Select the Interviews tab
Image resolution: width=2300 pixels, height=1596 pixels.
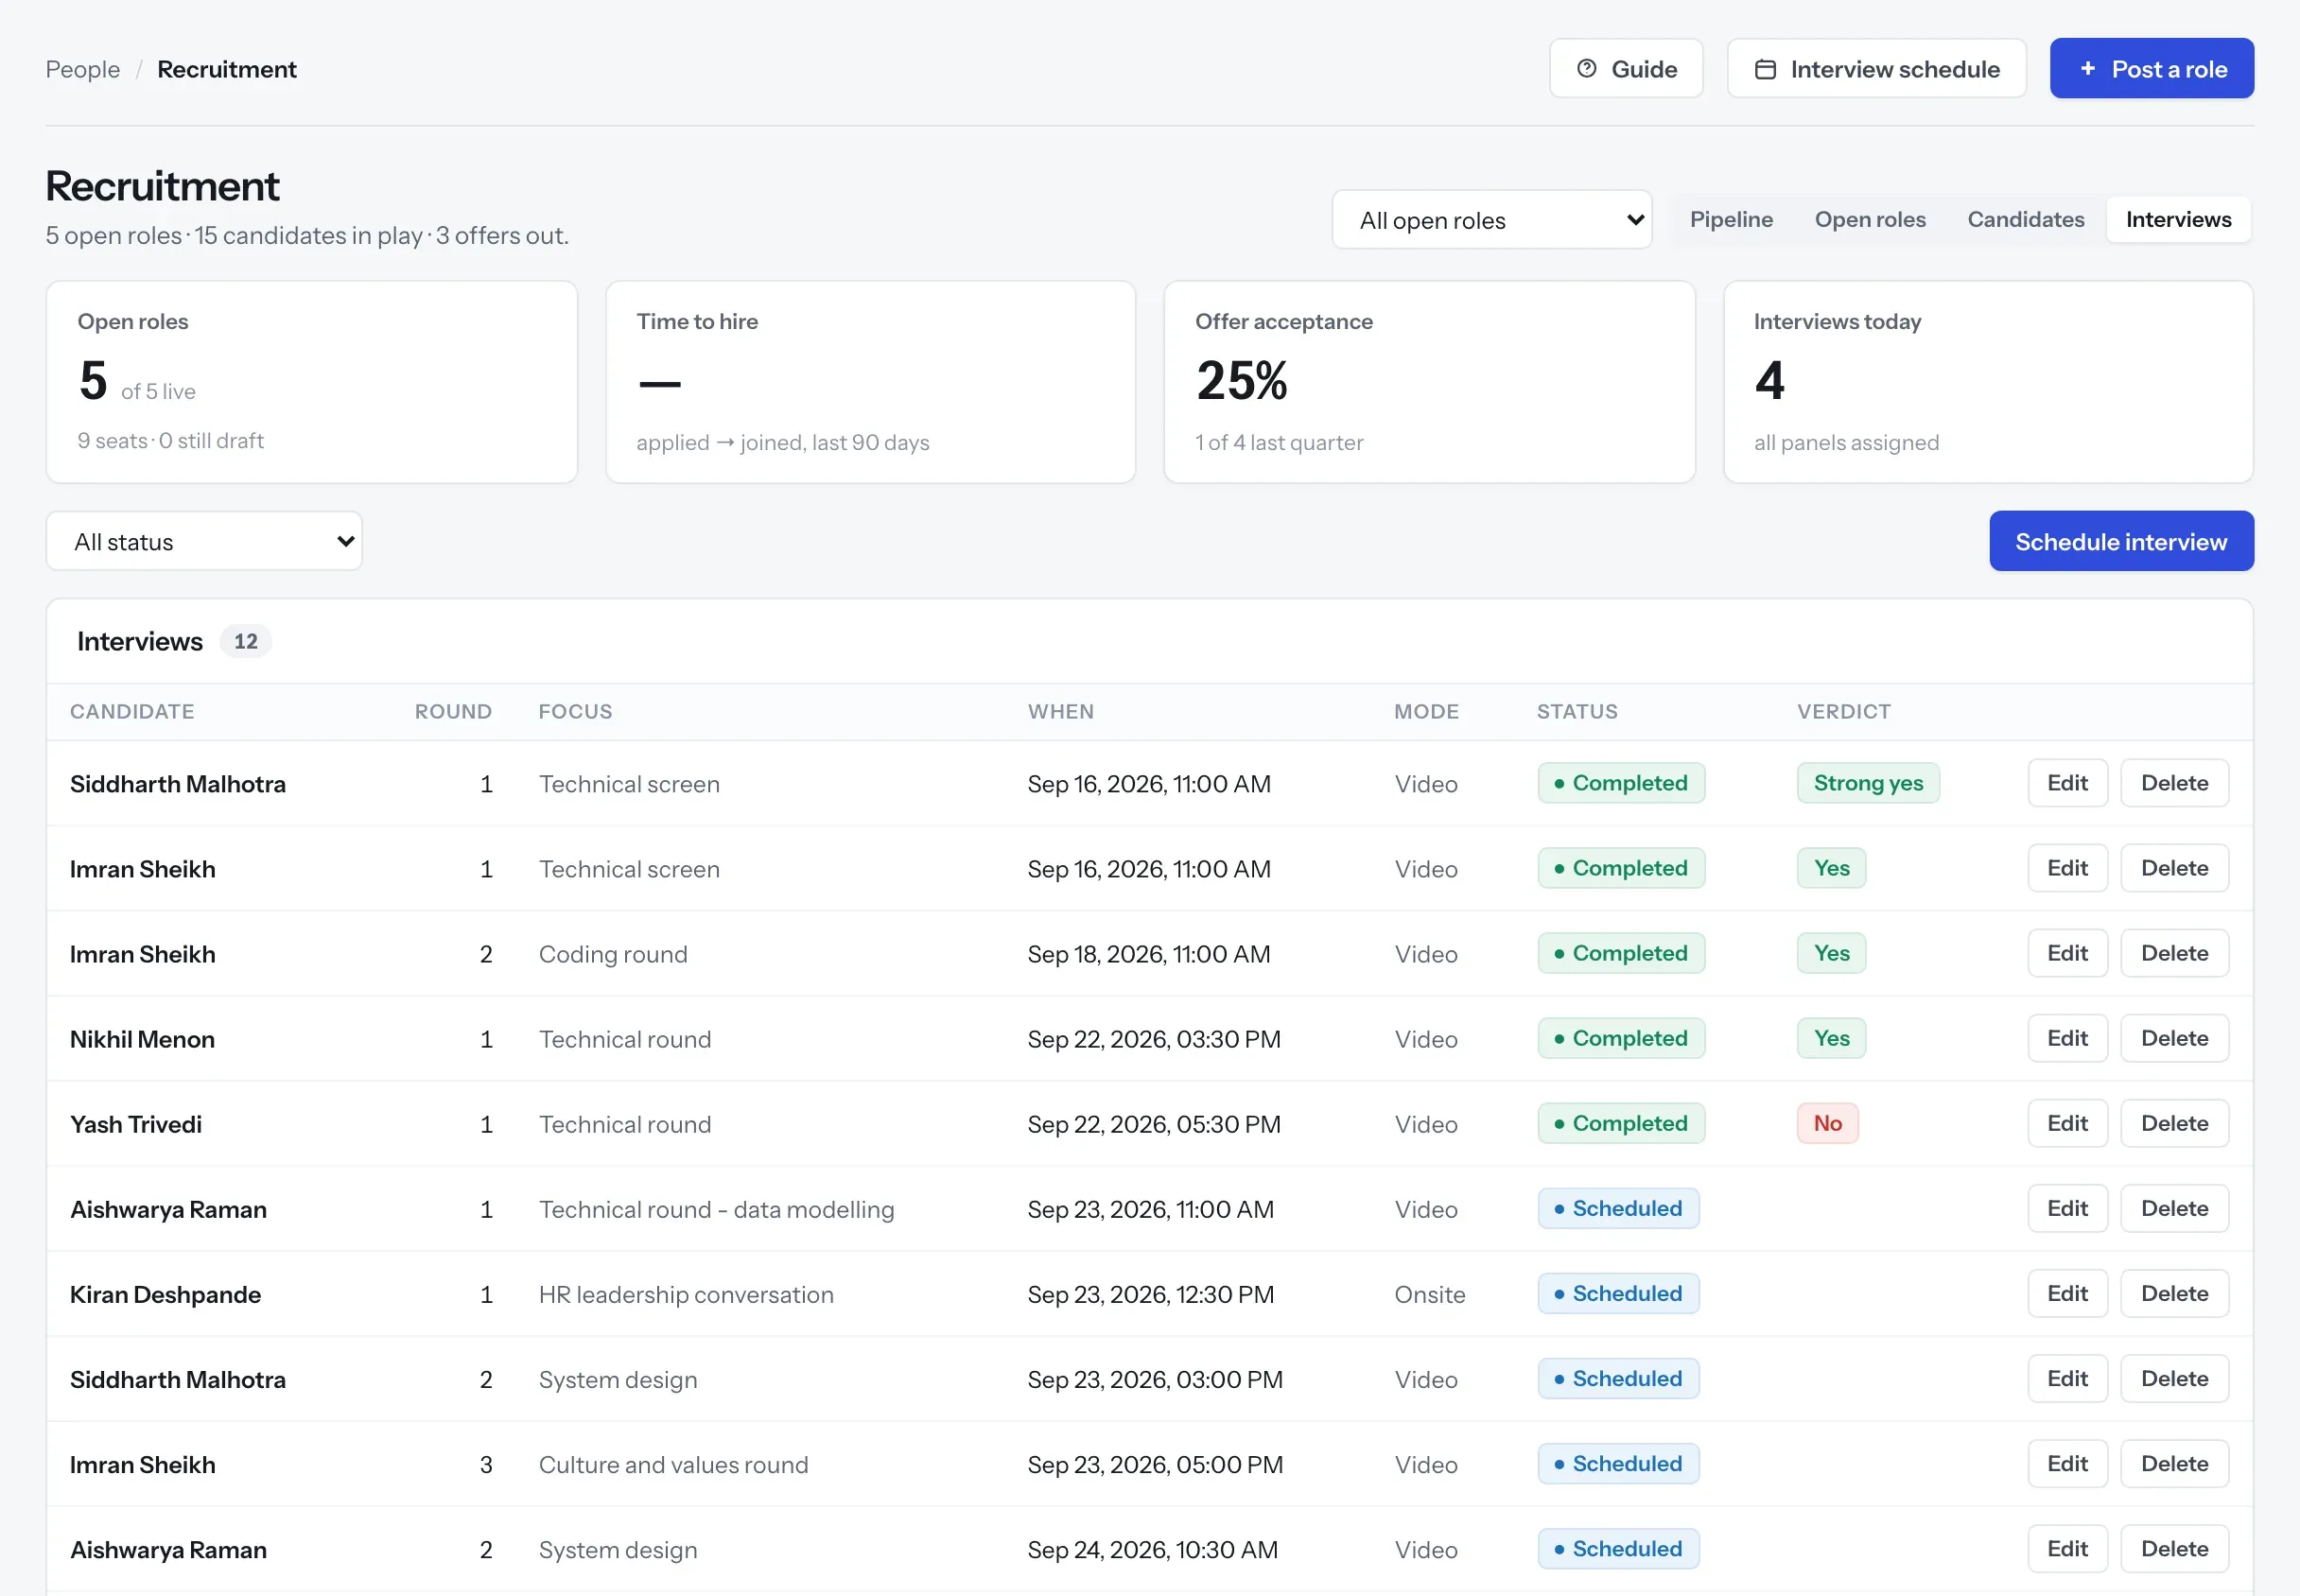(2178, 219)
